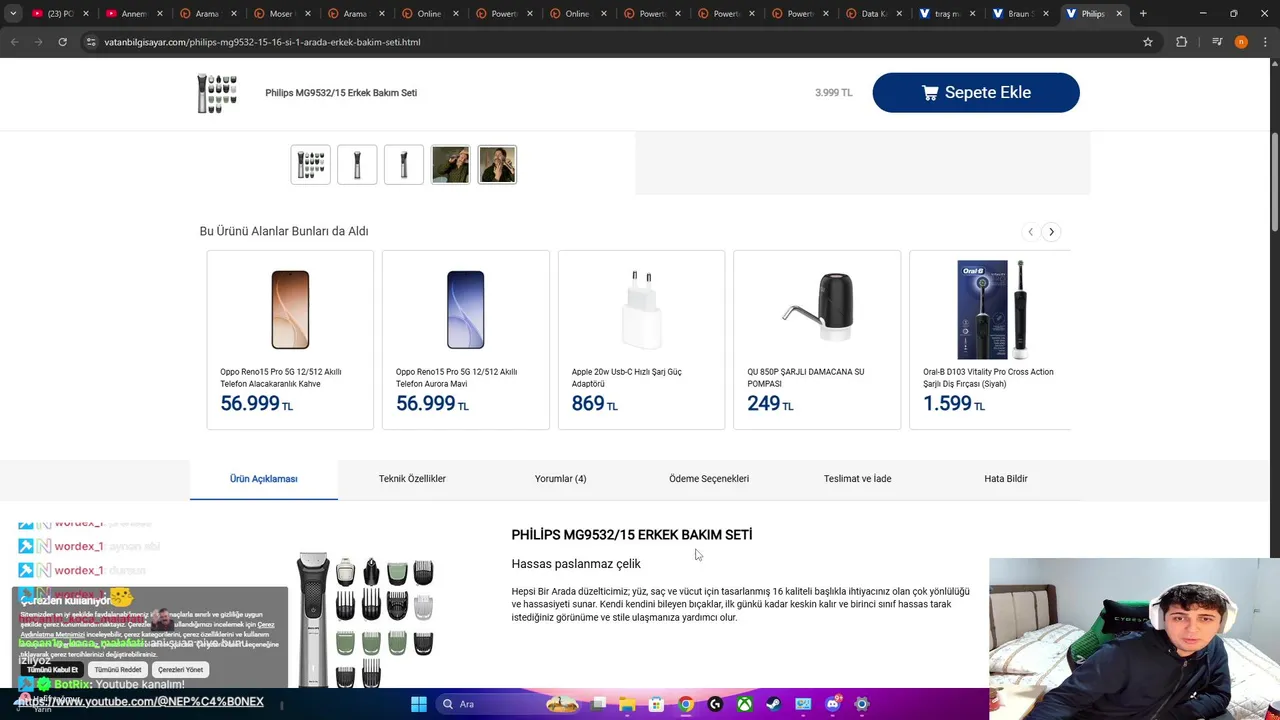Image resolution: width=1280 pixels, height=720 pixels.
Task: Open Oppo Reno15 Pro Aurora Mavi product
Action: (466, 340)
